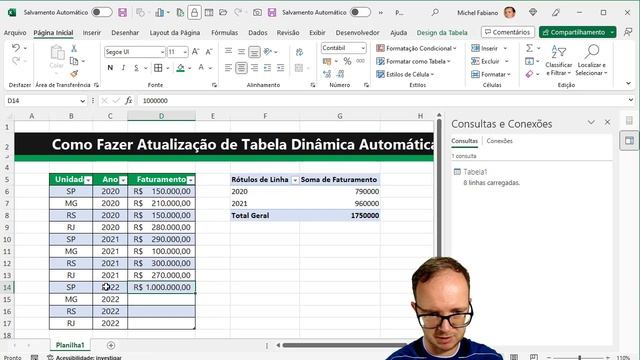The width and height of the screenshot is (640, 360).
Task: Open the Ano column filter dropdown
Action: pyautogui.click(x=123, y=180)
